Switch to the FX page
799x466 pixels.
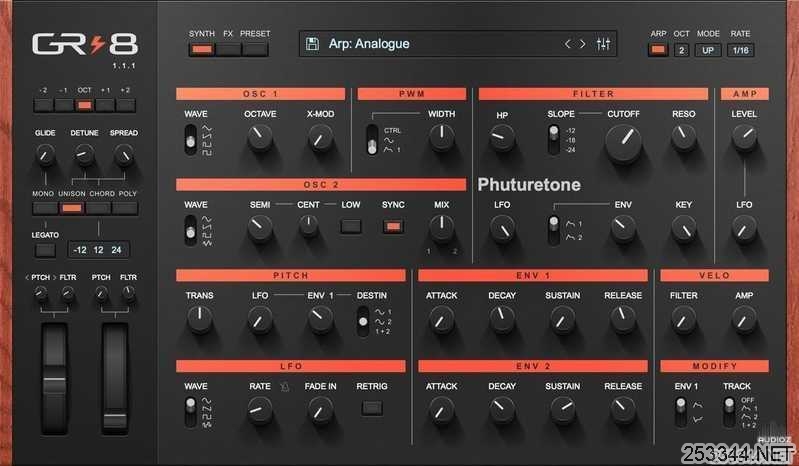click(228, 49)
